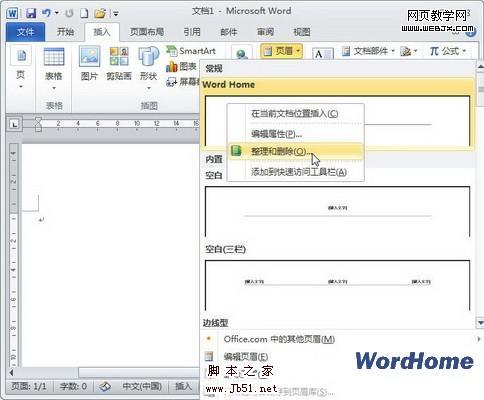Click the 内置 section label
This screenshot has width=484, height=400.
click(x=214, y=159)
